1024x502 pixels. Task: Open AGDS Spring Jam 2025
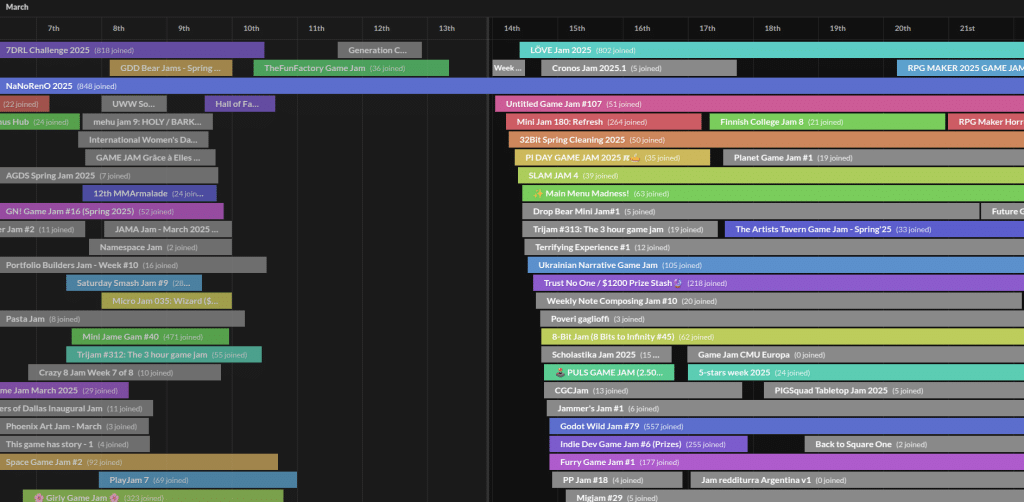(x=109, y=176)
